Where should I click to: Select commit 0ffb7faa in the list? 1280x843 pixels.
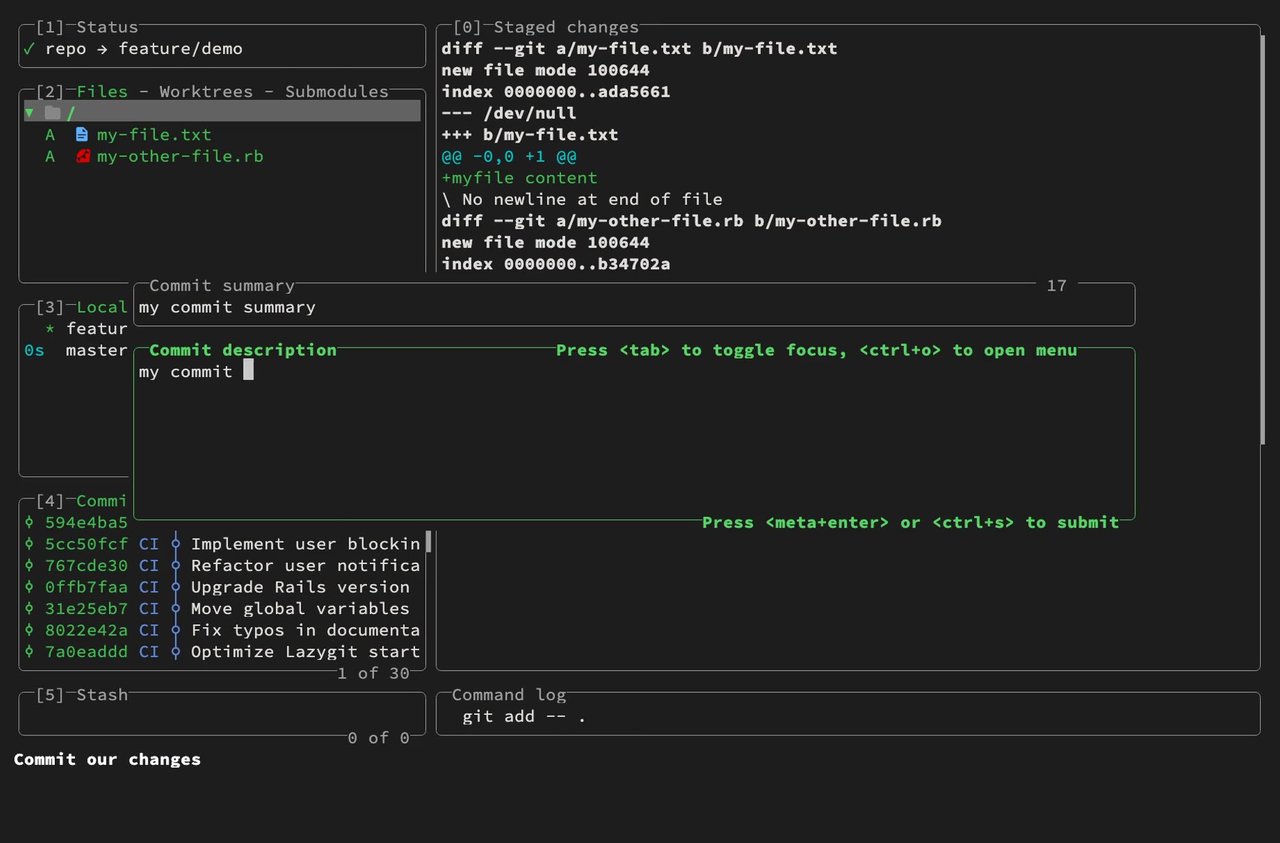223,587
